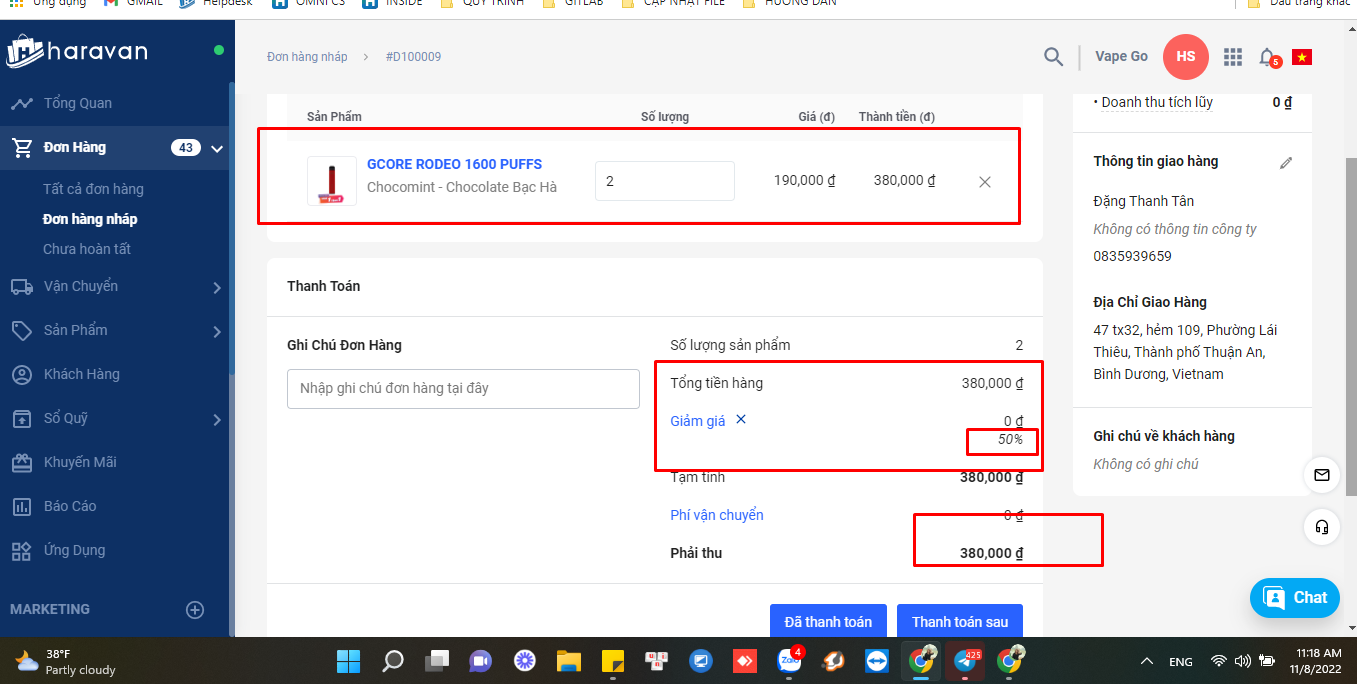Open the apps grid icon
This screenshot has width=1357, height=684.
[x=1233, y=57]
